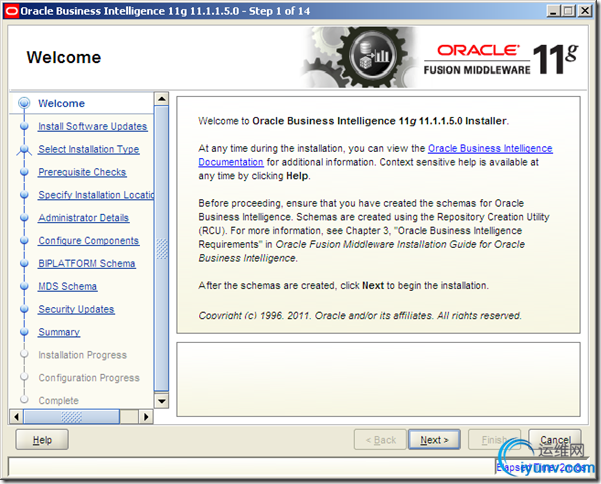The image size is (601, 484).
Task: Click the bullet icon beside MDS Schema
Action: pyautogui.click(x=24, y=286)
